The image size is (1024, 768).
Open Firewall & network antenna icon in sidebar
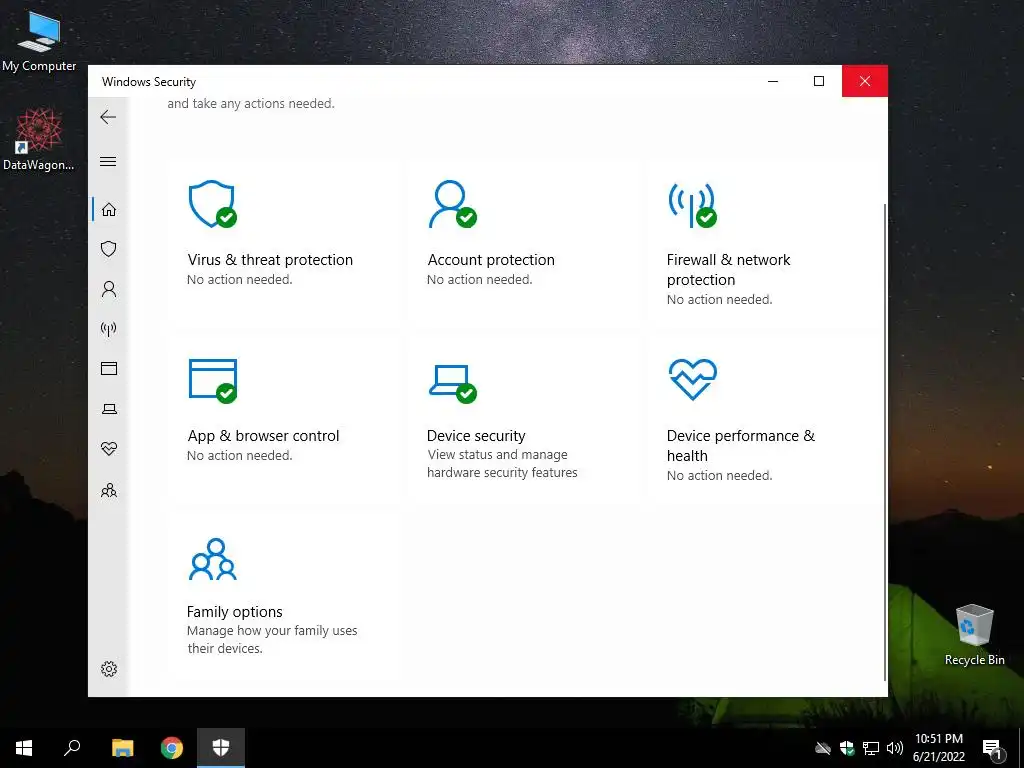[x=109, y=328]
